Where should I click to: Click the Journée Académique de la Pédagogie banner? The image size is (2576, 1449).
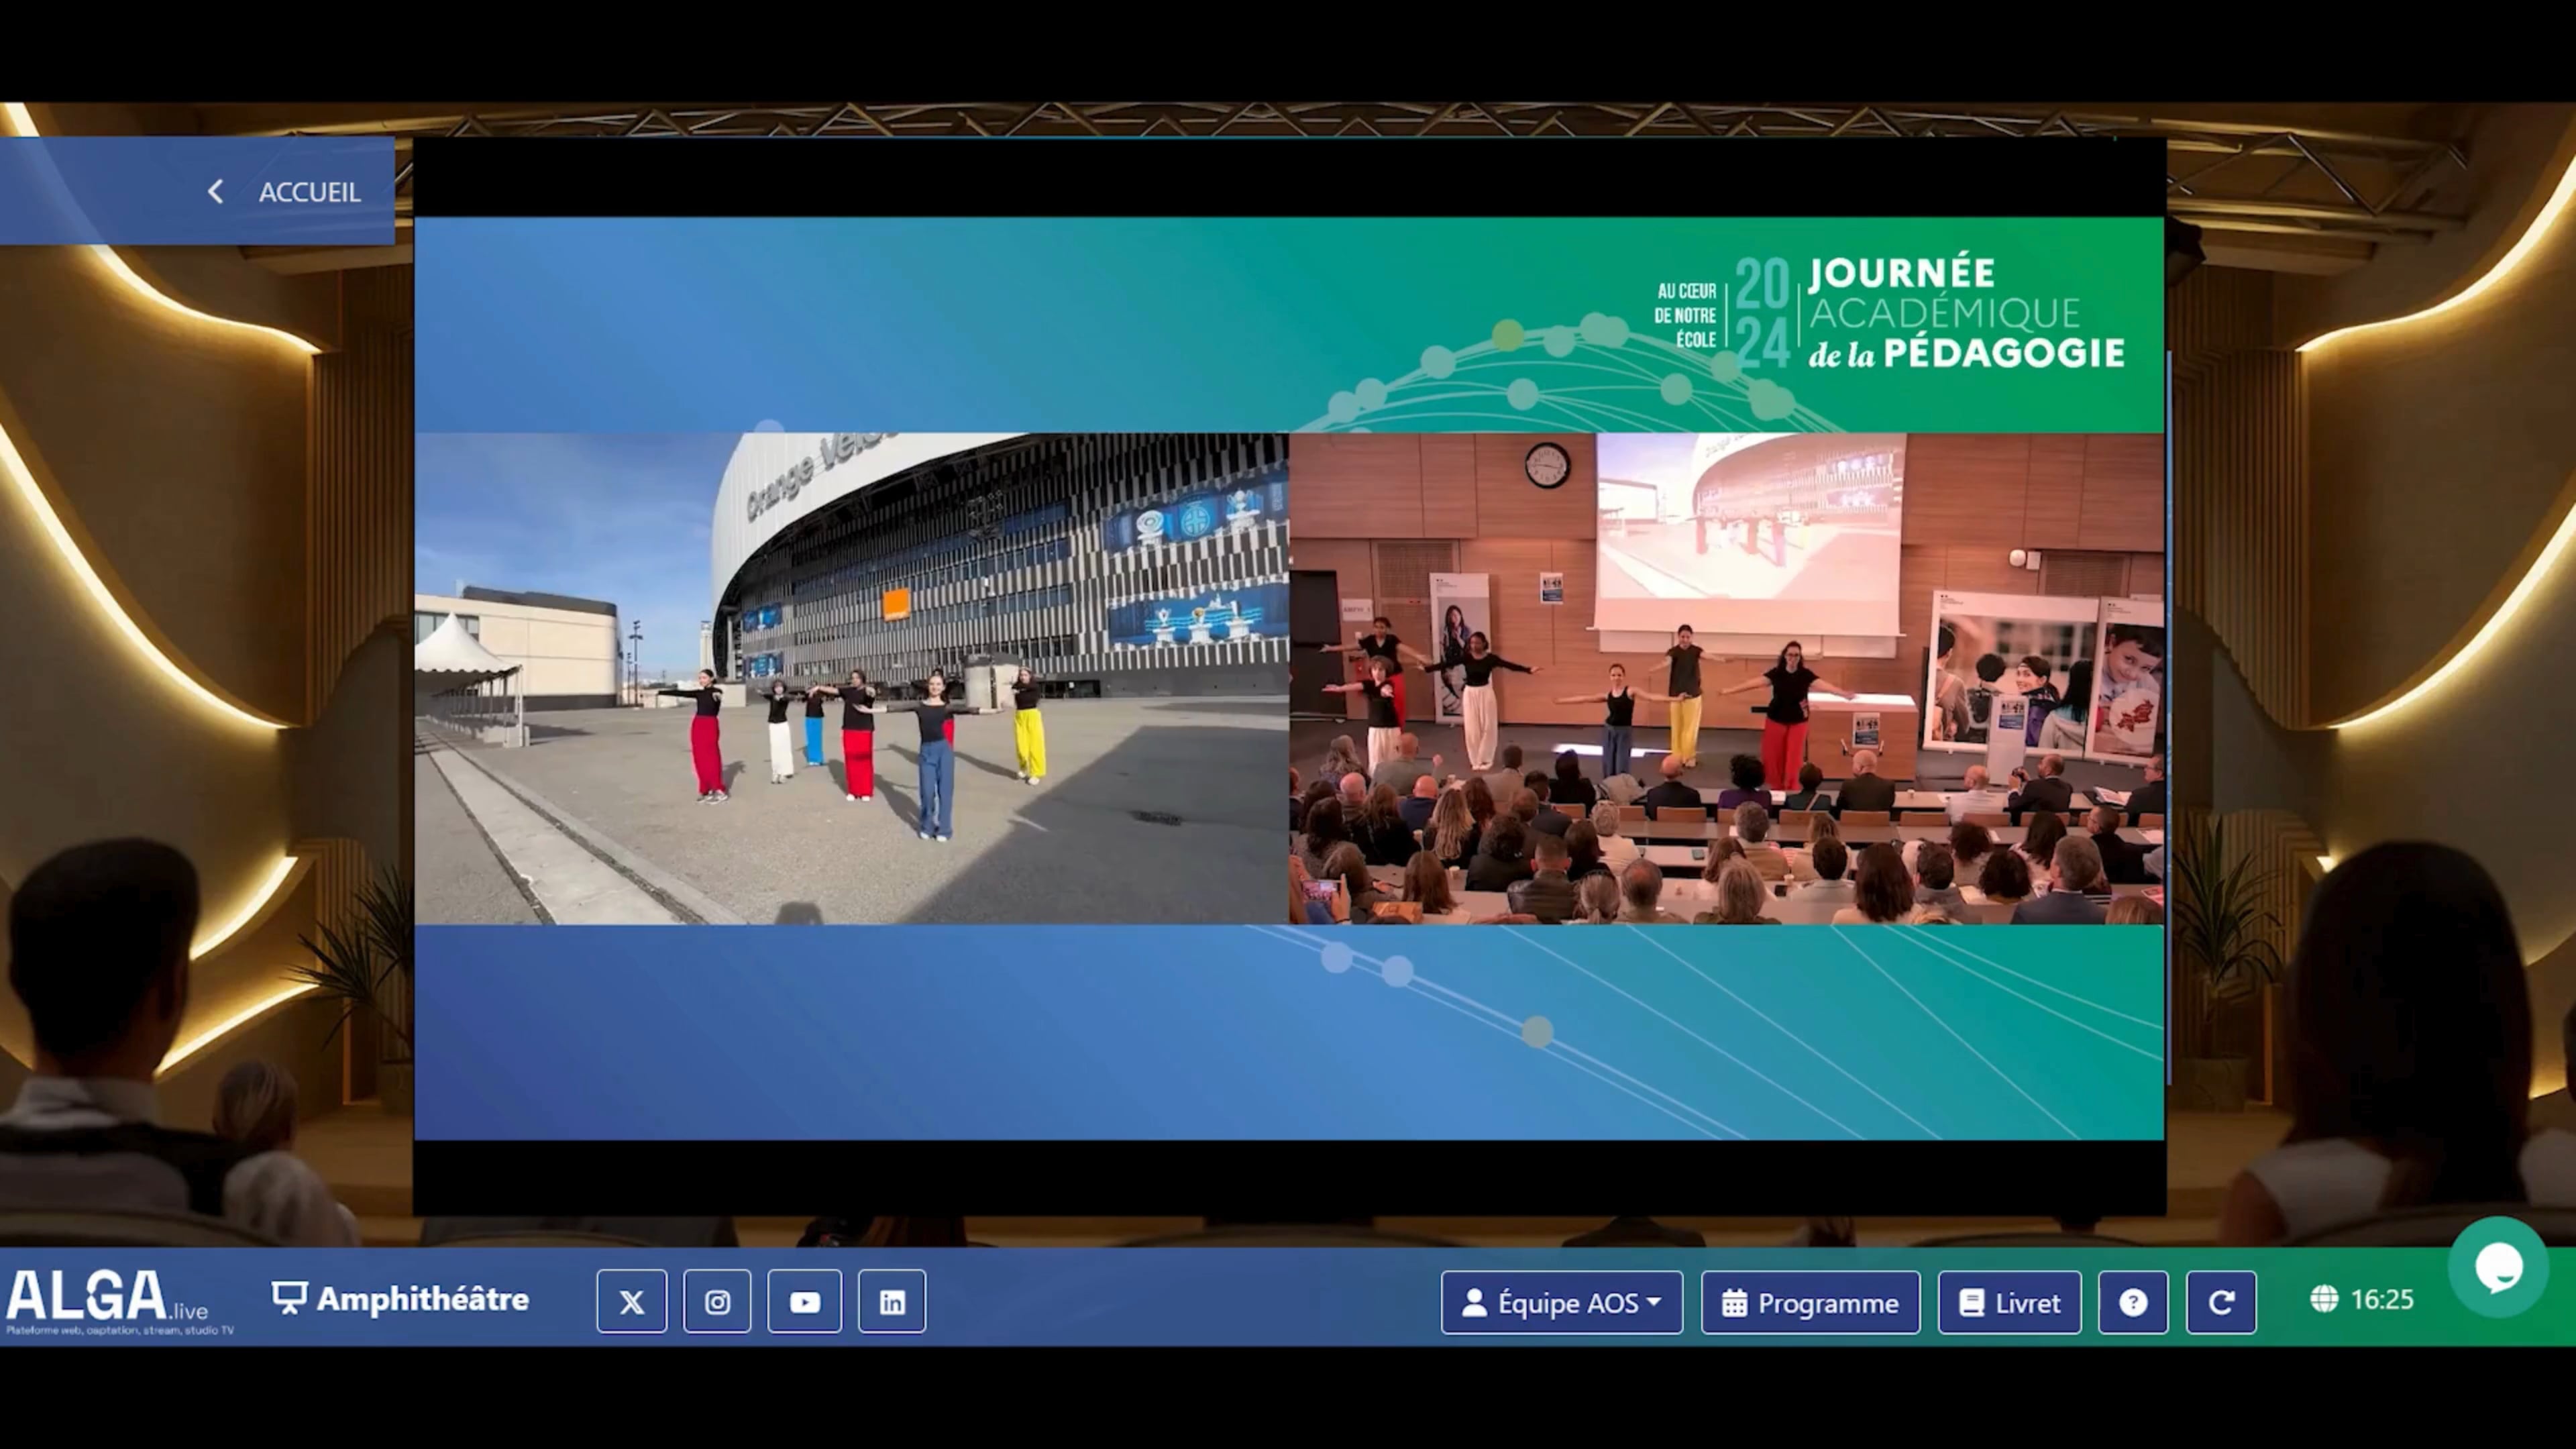click(1890, 313)
